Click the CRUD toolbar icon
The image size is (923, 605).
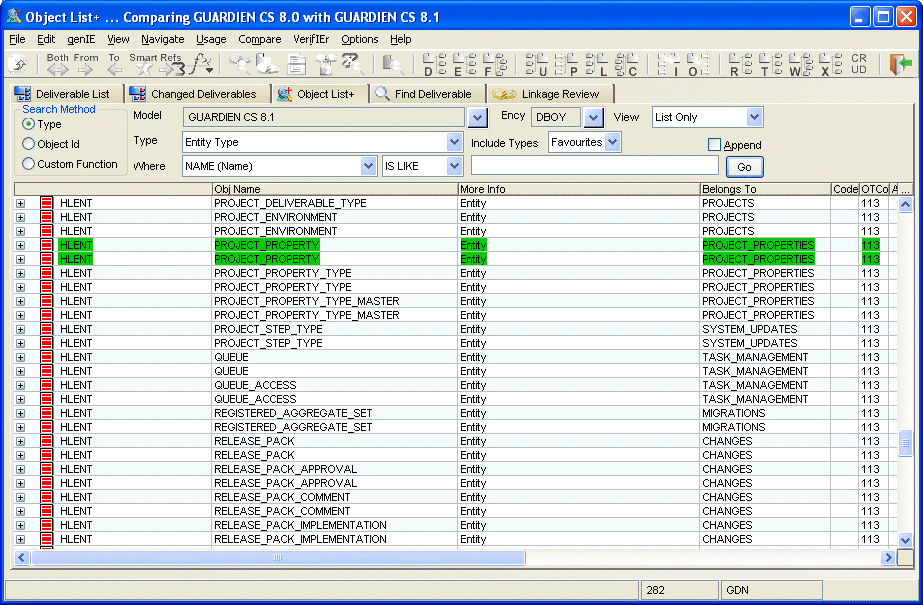click(x=859, y=65)
